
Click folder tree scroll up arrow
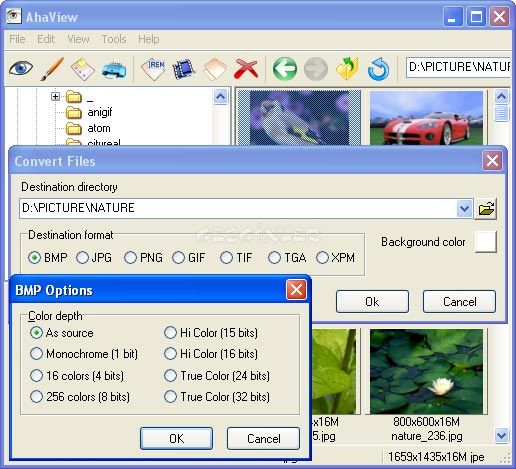point(220,97)
